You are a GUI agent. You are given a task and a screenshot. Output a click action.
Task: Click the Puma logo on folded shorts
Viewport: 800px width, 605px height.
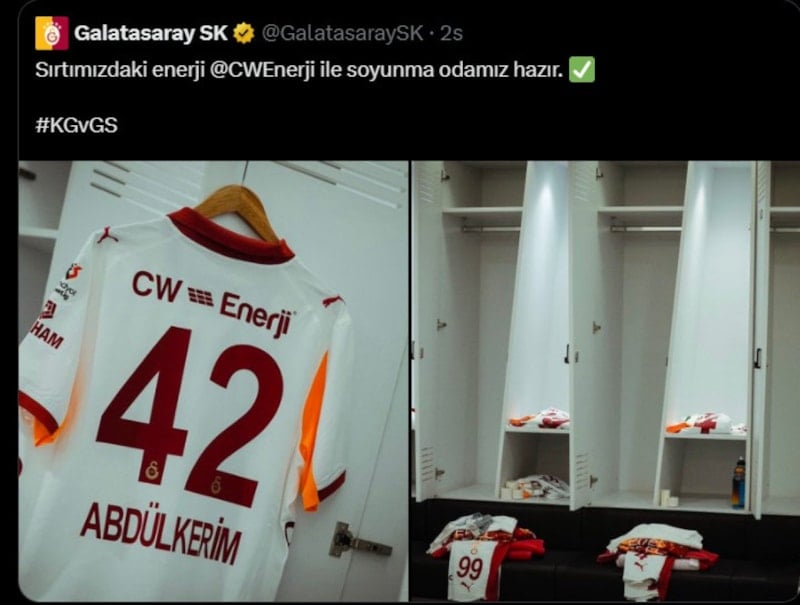click(640, 567)
